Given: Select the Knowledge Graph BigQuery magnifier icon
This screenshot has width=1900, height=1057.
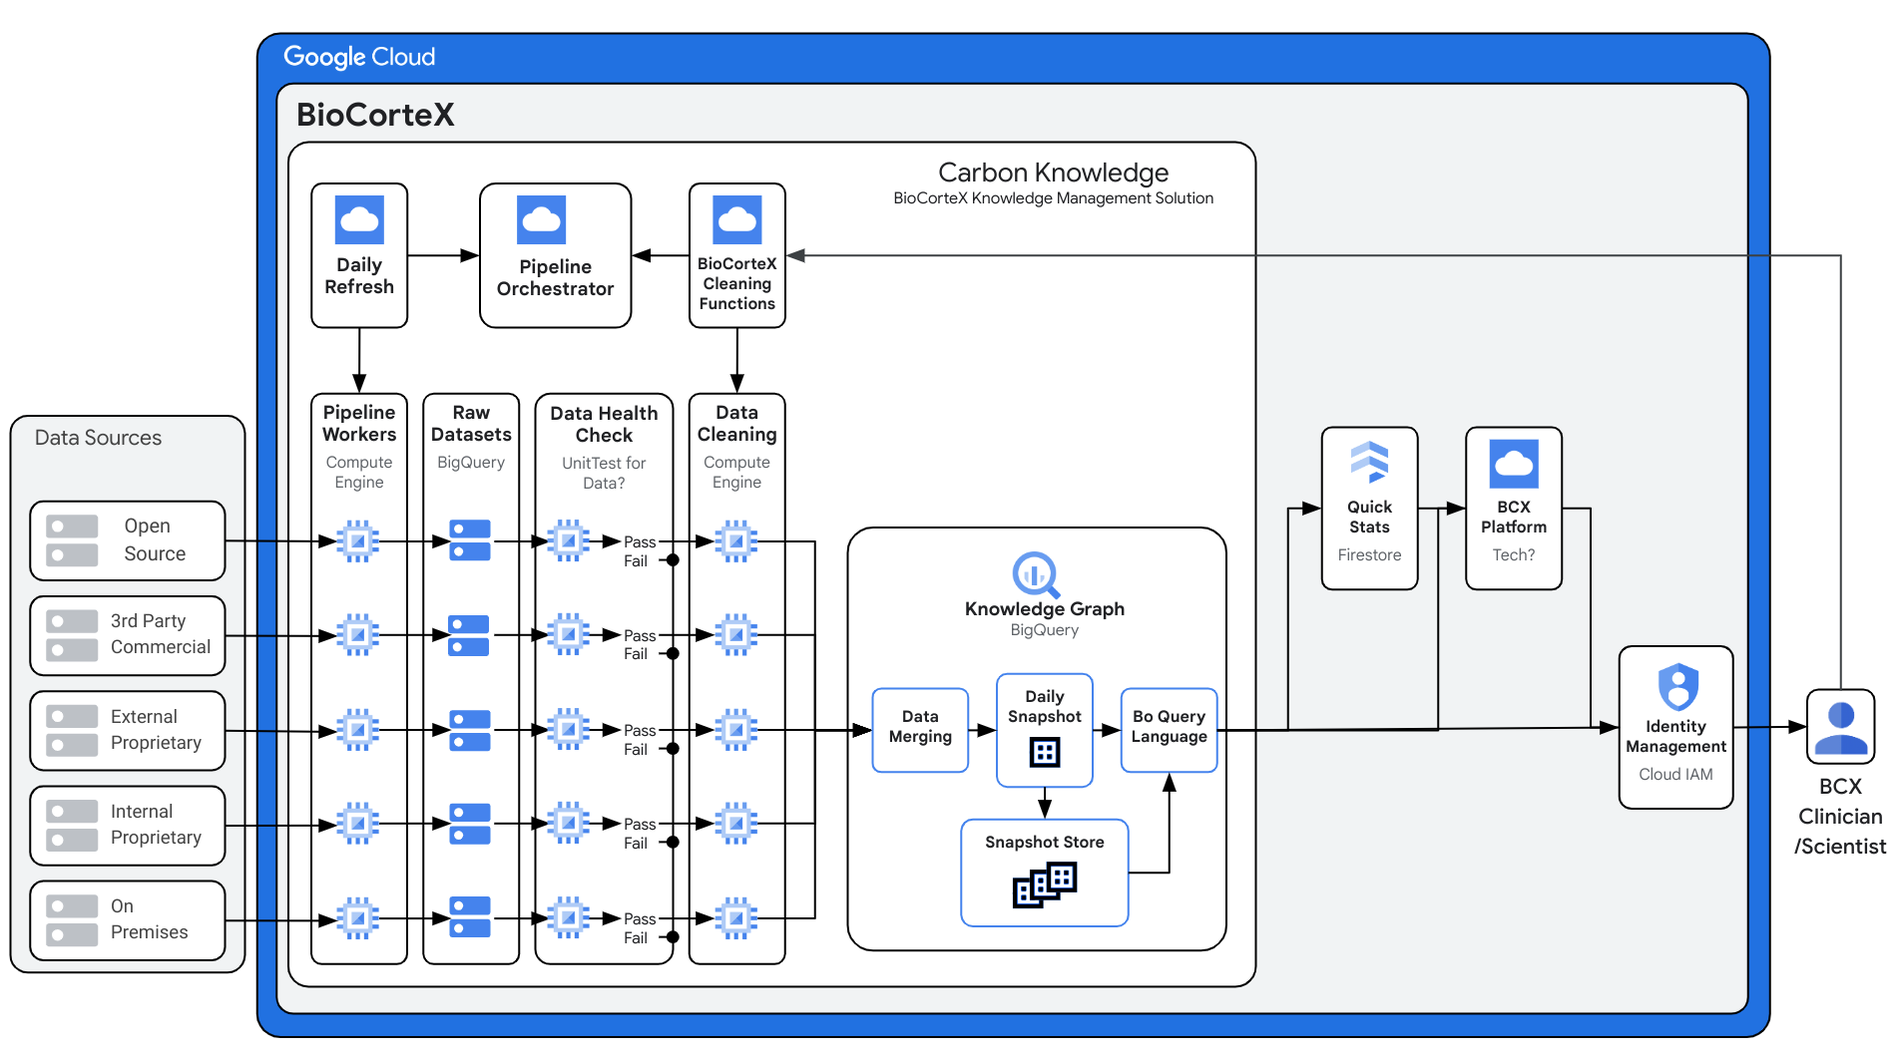Looking at the screenshot, I should coord(1036,575).
